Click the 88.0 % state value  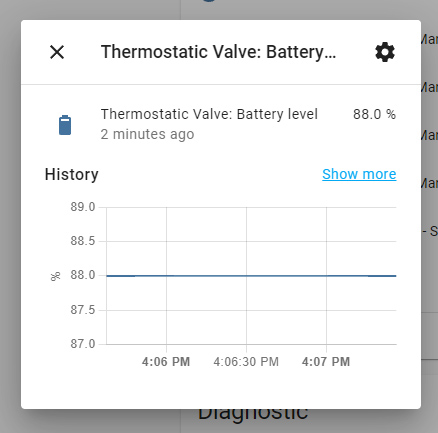click(374, 114)
